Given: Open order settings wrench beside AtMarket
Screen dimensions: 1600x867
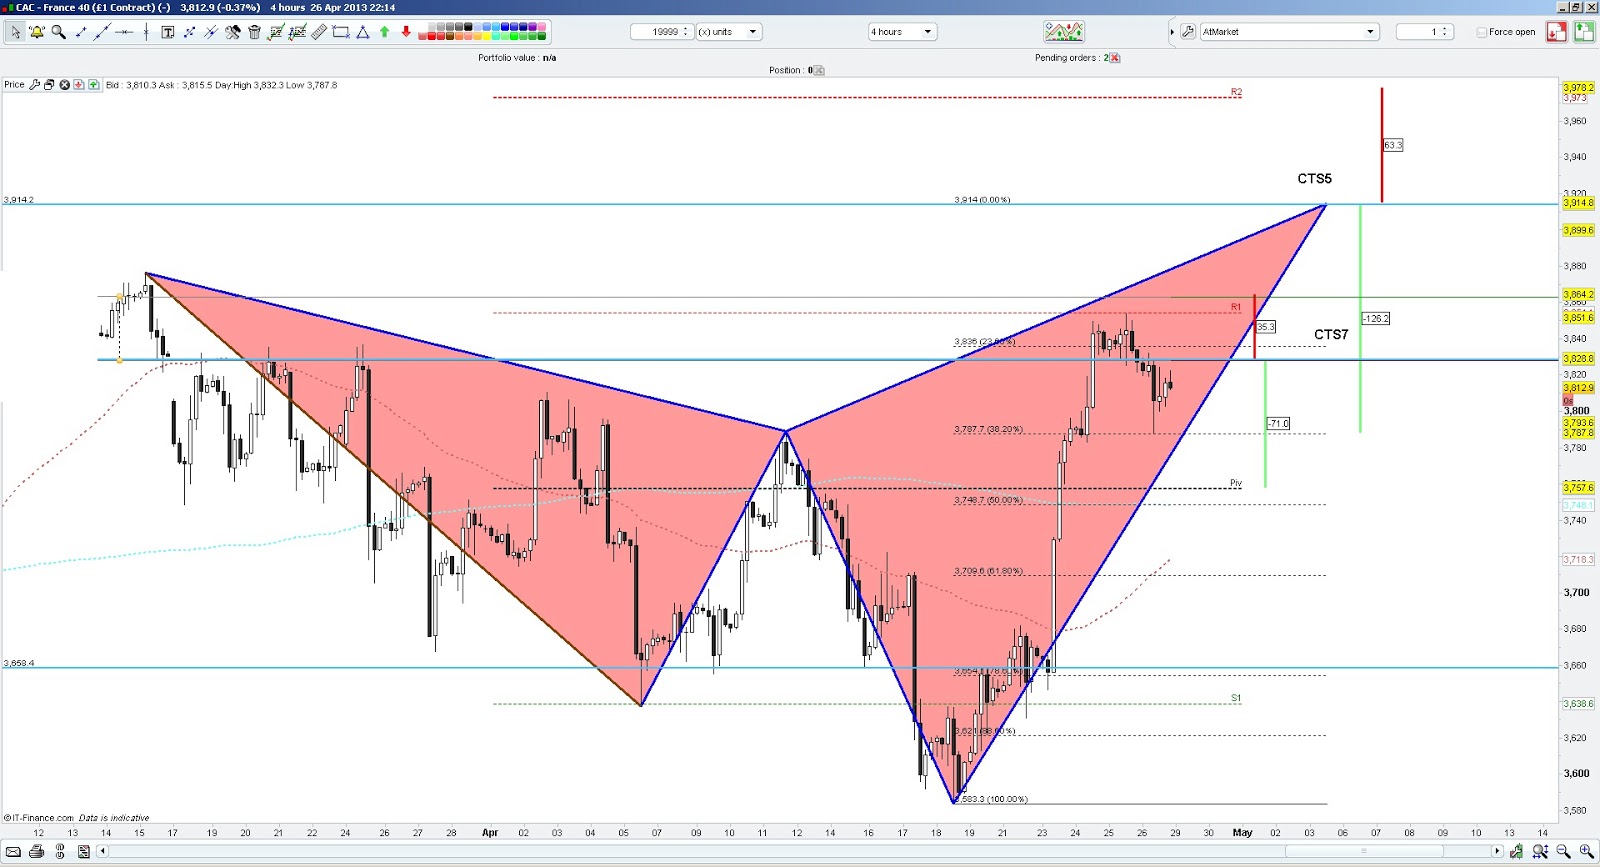Looking at the screenshot, I should 1188,32.
